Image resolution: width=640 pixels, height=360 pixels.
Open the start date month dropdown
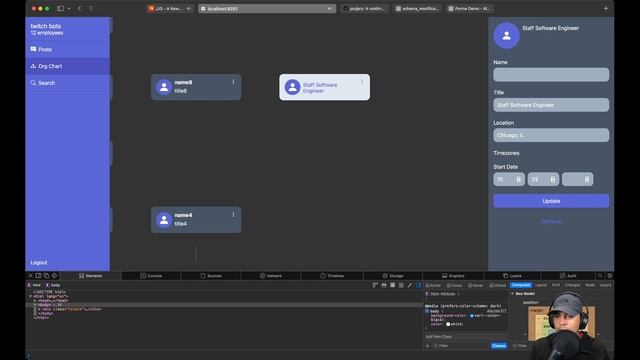click(x=509, y=179)
